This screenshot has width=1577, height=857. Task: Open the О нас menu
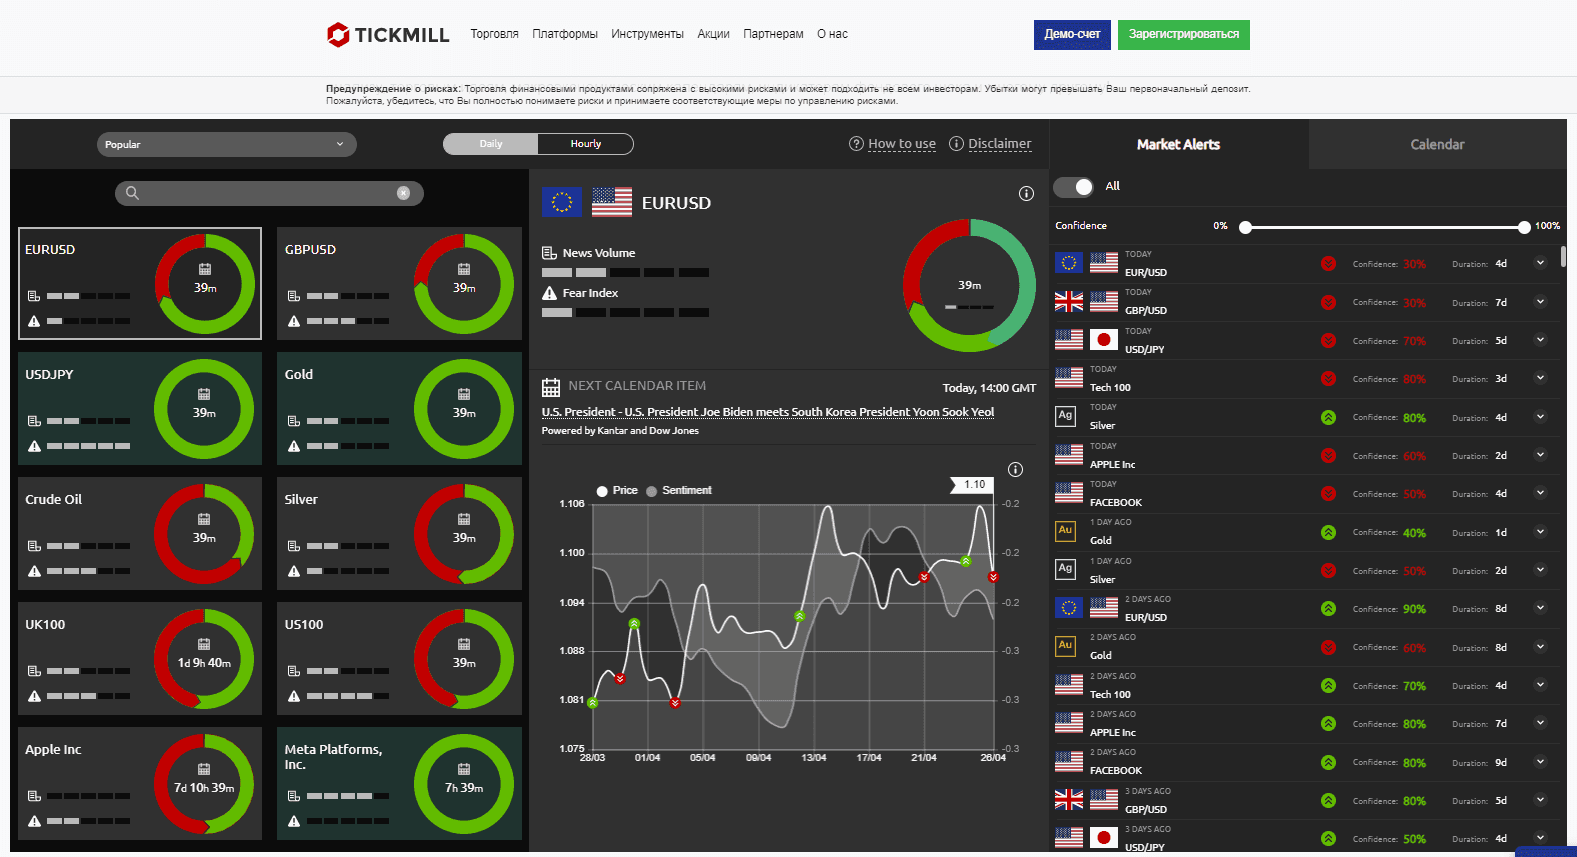[832, 34]
